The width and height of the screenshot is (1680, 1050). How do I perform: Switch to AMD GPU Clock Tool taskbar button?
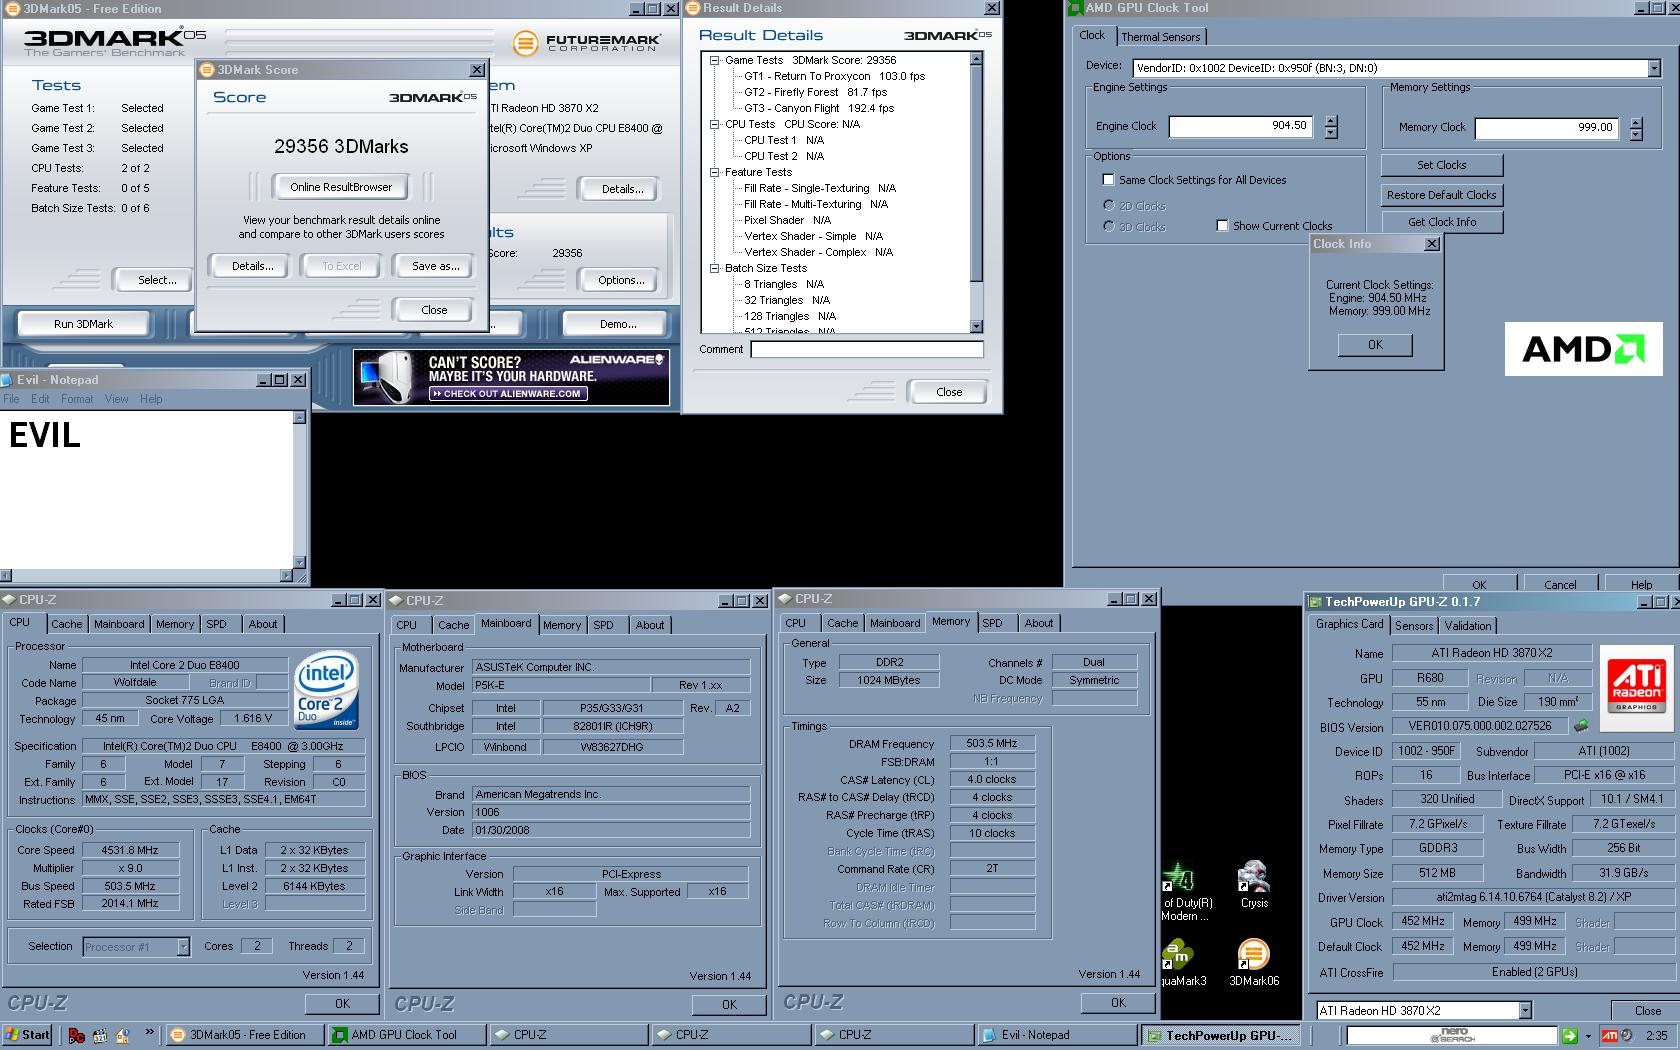point(406,1035)
